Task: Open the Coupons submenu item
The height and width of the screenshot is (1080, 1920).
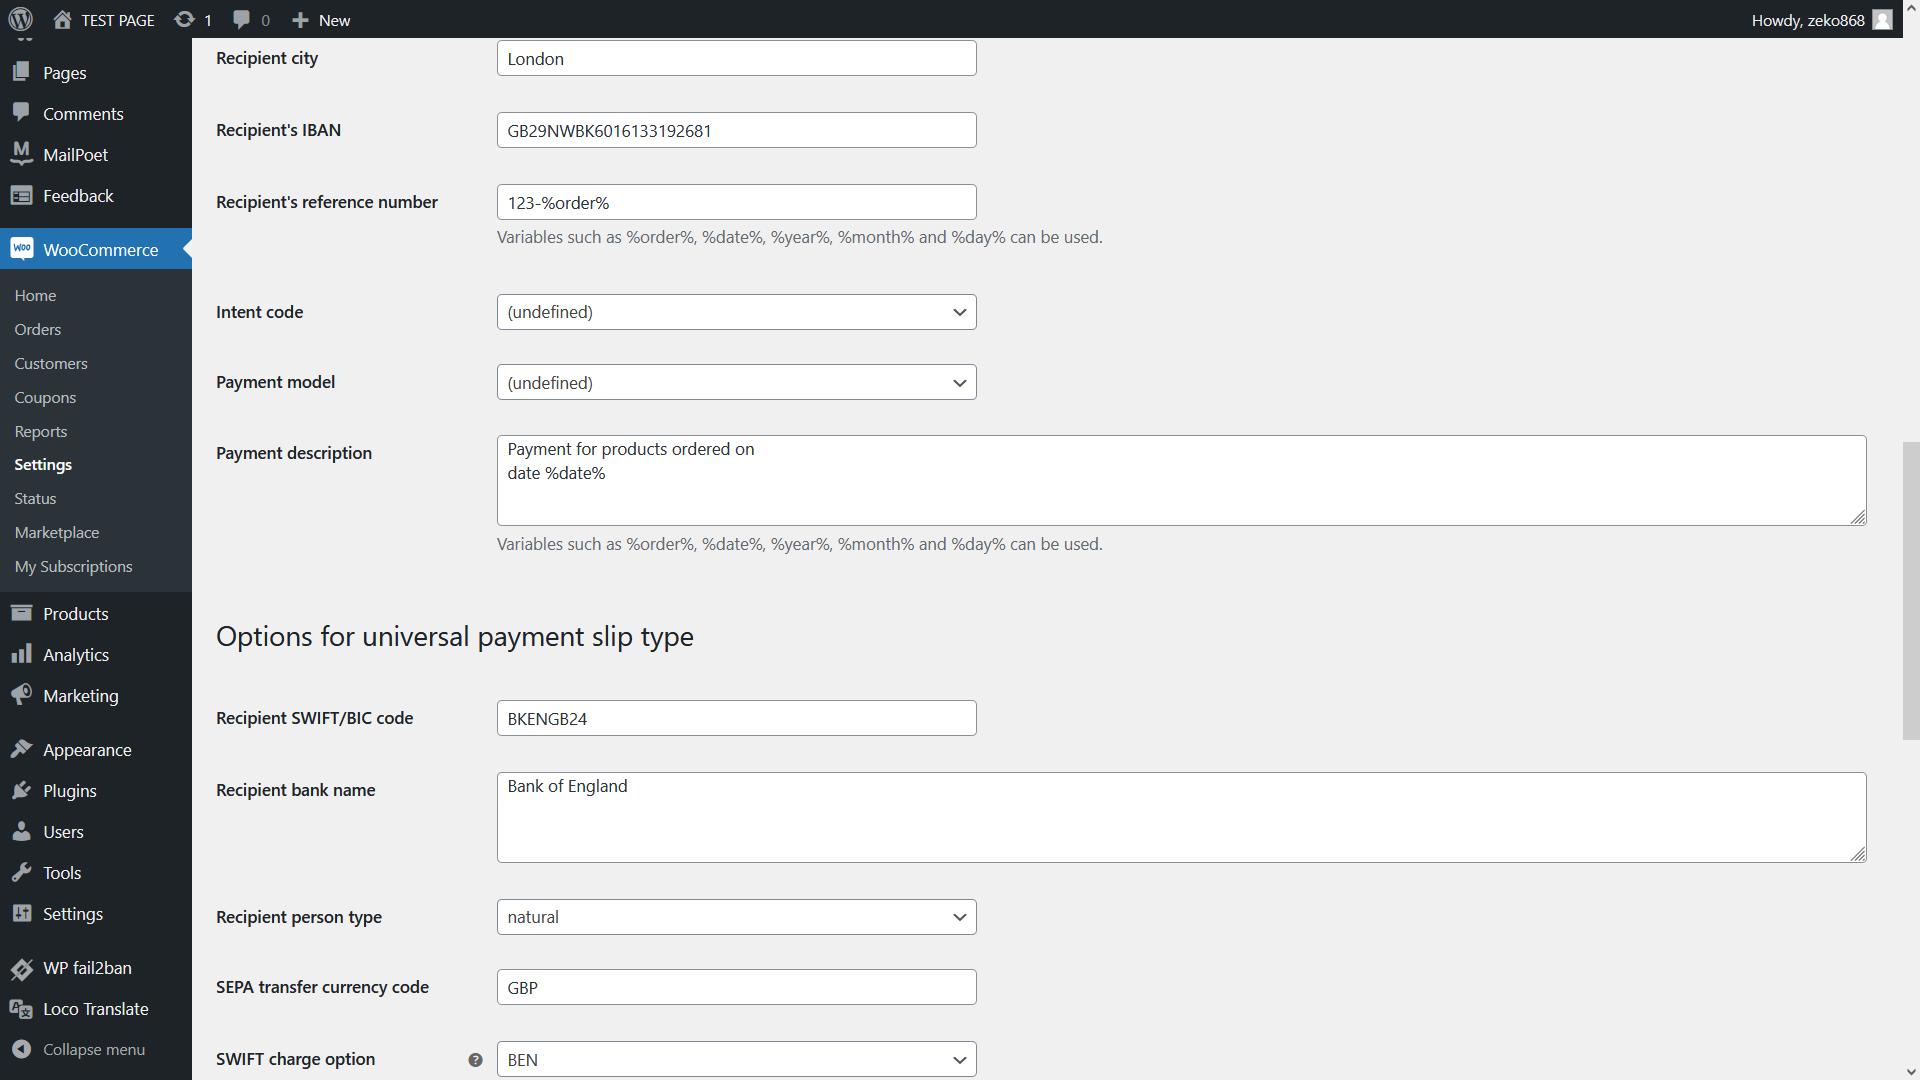Action: (45, 397)
